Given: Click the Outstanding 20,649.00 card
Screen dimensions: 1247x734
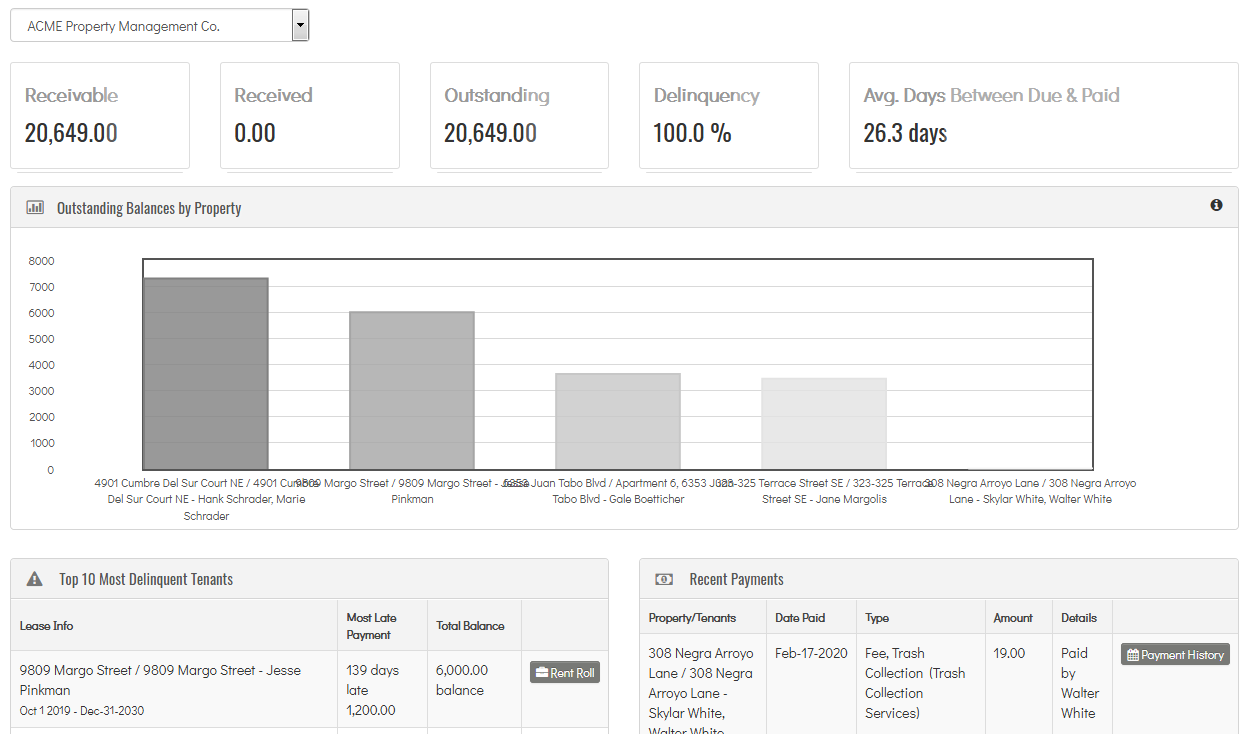Looking at the screenshot, I should point(519,115).
